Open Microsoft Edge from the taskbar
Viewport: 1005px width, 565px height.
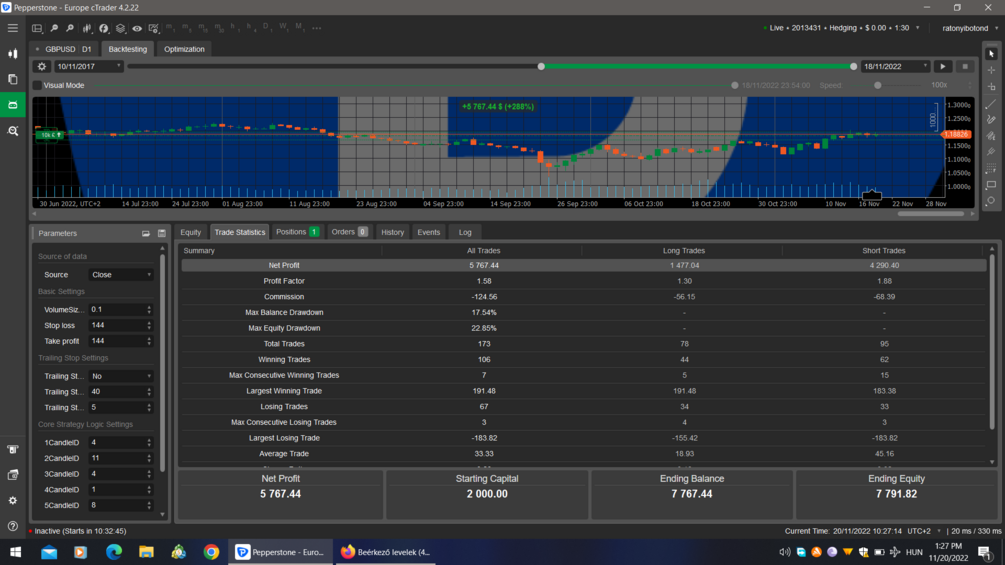point(113,552)
